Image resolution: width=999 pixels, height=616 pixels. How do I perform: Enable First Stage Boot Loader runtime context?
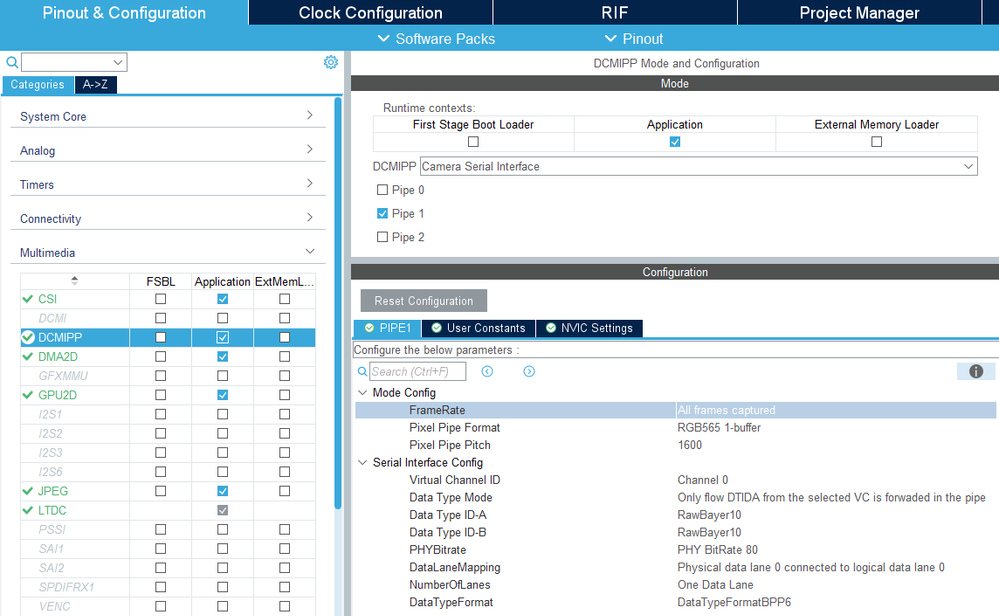click(x=473, y=141)
